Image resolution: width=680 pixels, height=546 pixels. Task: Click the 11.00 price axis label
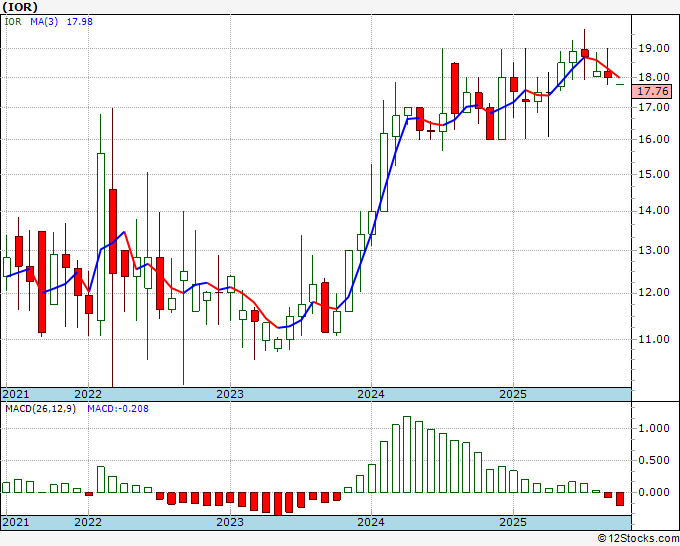coord(654,339)
